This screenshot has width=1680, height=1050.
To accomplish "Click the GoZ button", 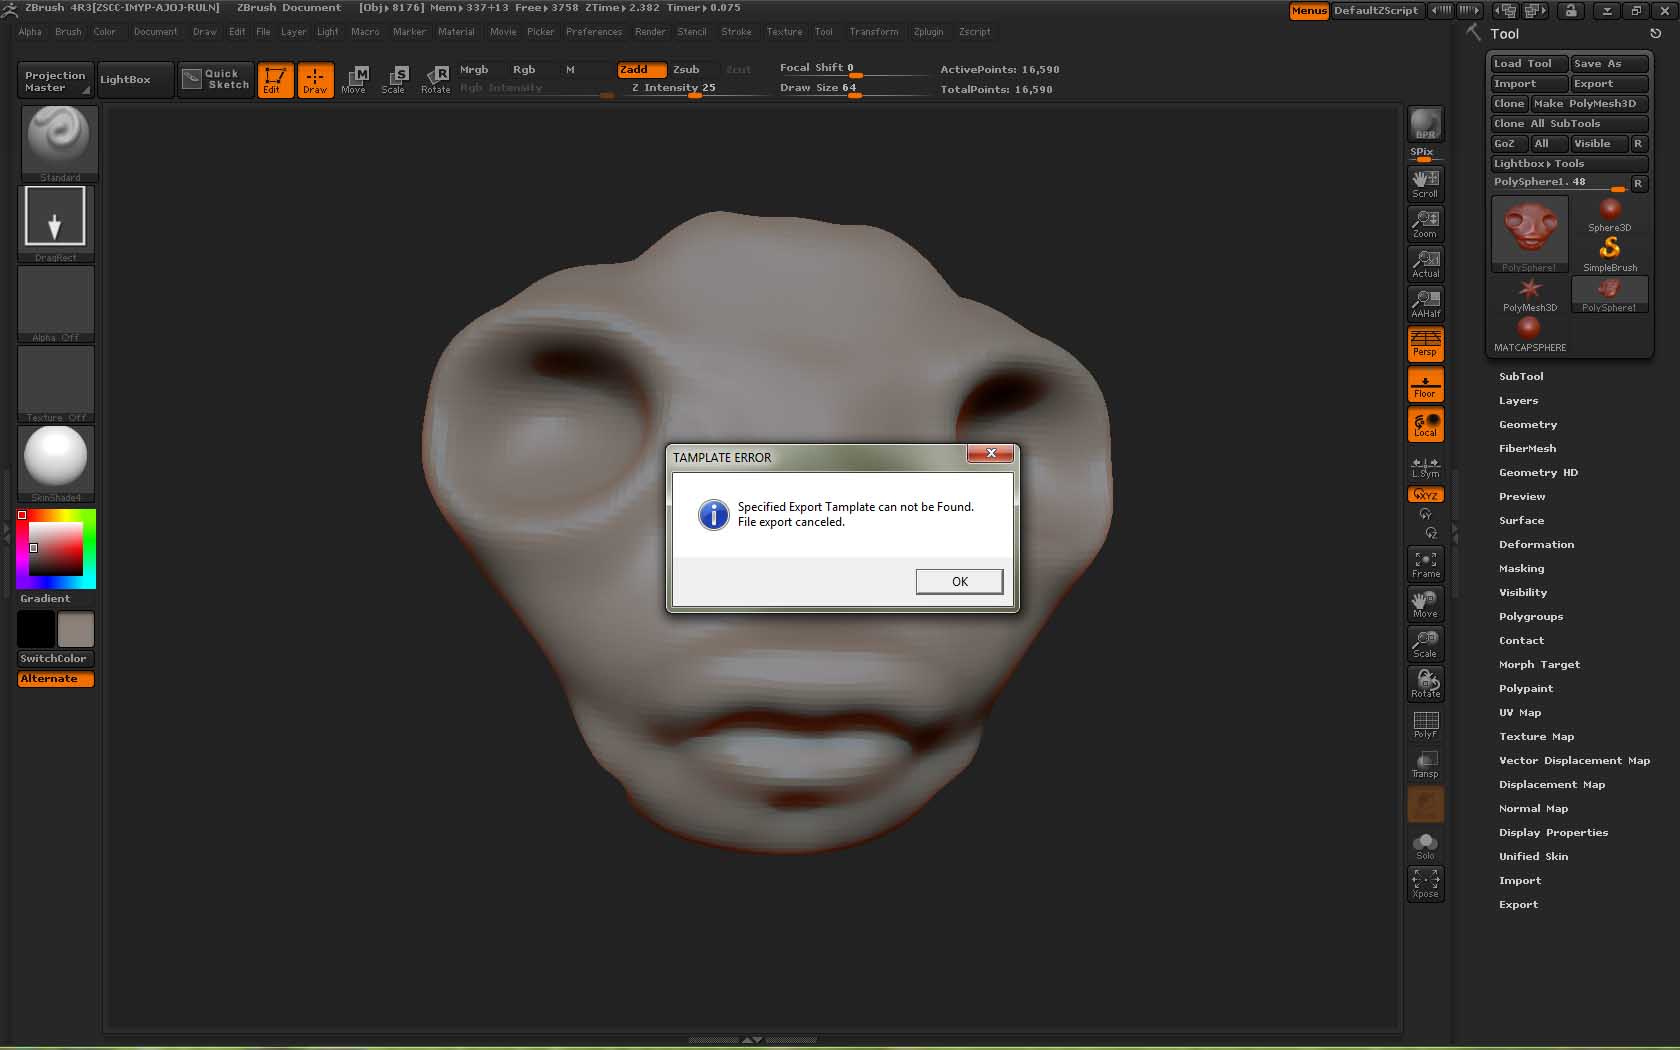I will tap(1509, 144).
